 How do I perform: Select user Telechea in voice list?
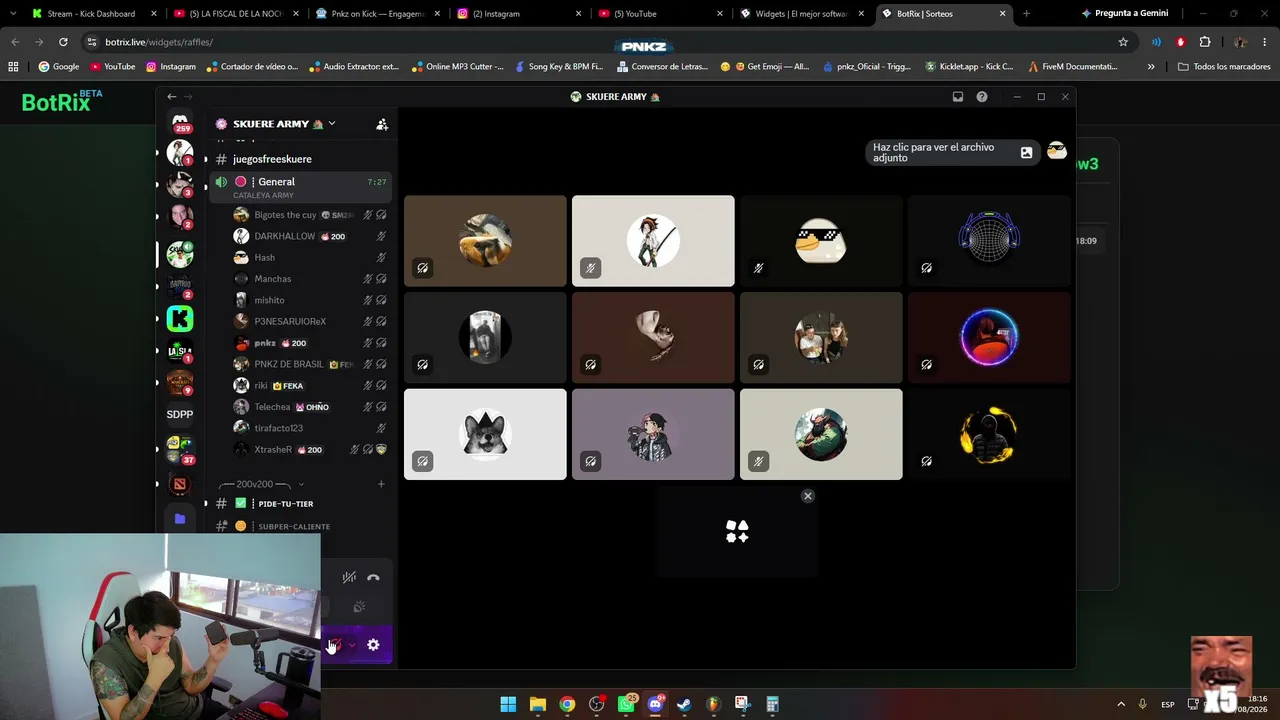click(x=310, y=407)
